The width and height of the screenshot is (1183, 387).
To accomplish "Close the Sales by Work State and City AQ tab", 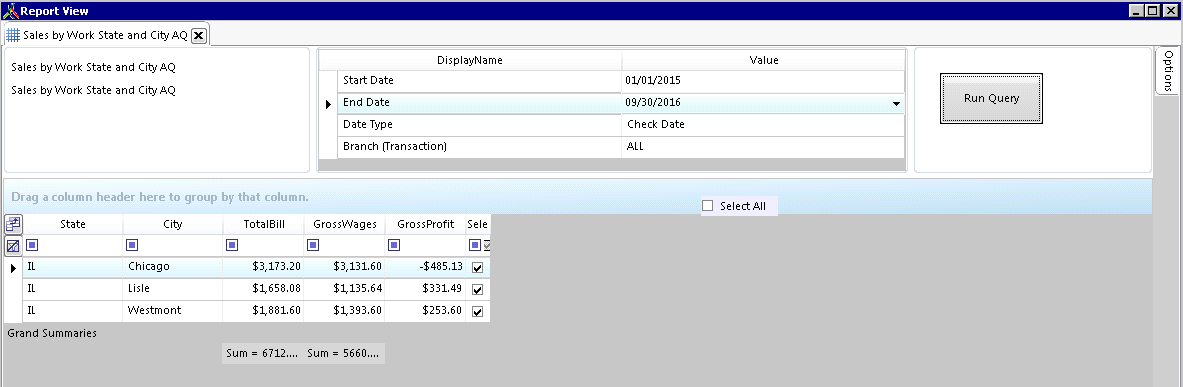I will pos(198,35).
